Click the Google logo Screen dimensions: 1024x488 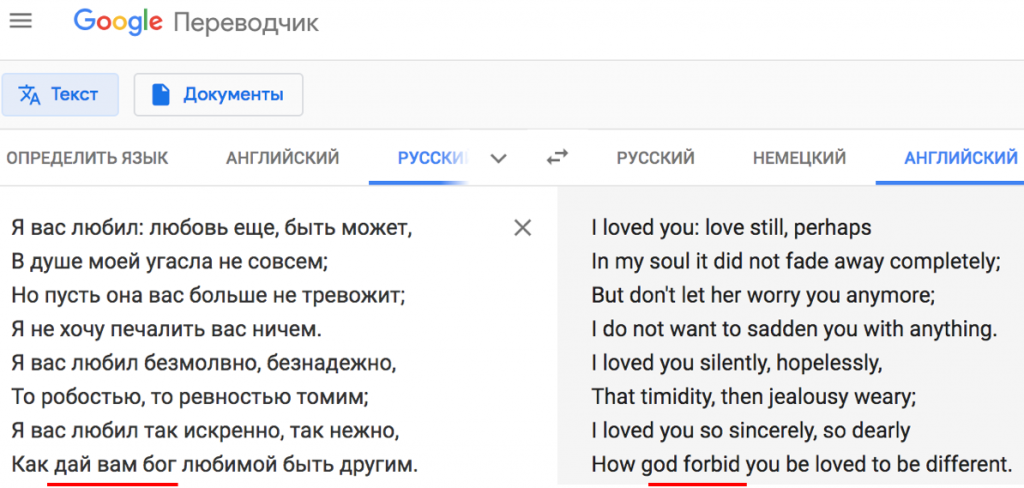click(x=118, y=23)
